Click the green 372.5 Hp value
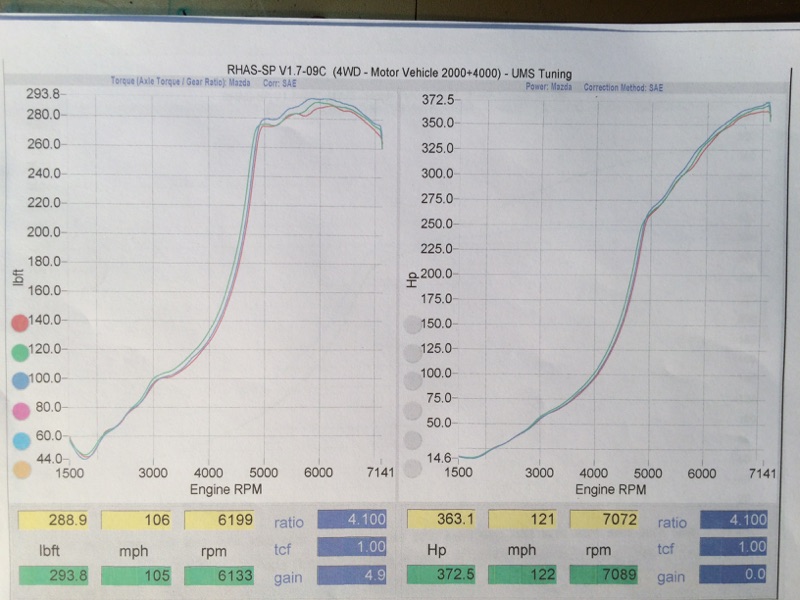The image size is (800, 600). (x=442, y=574)
